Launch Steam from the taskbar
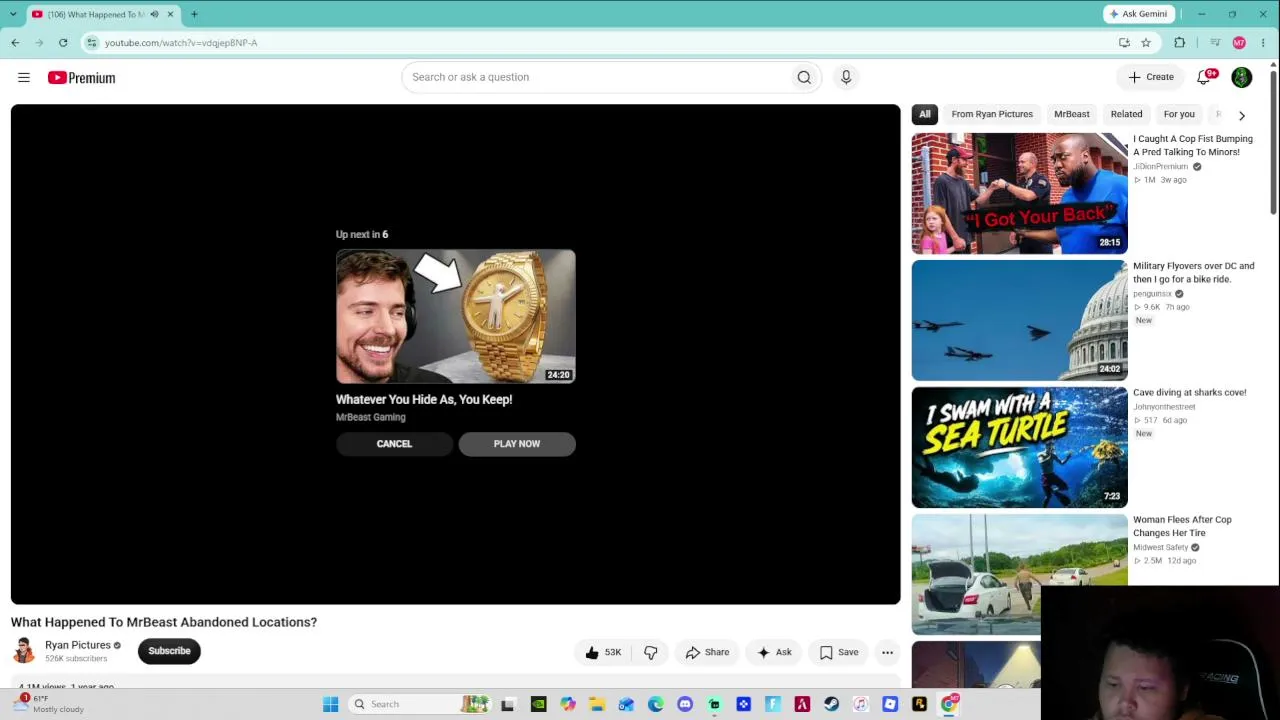This screenshot has height=720, width=1280. point(831,704)
